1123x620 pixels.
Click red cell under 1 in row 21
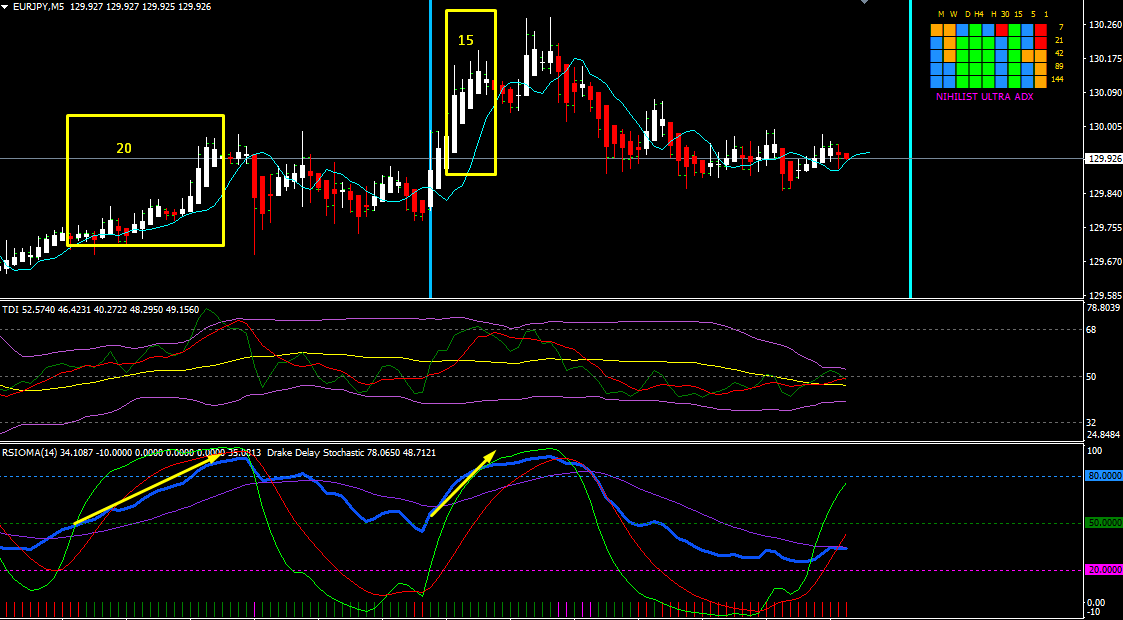pos(1041,43)
